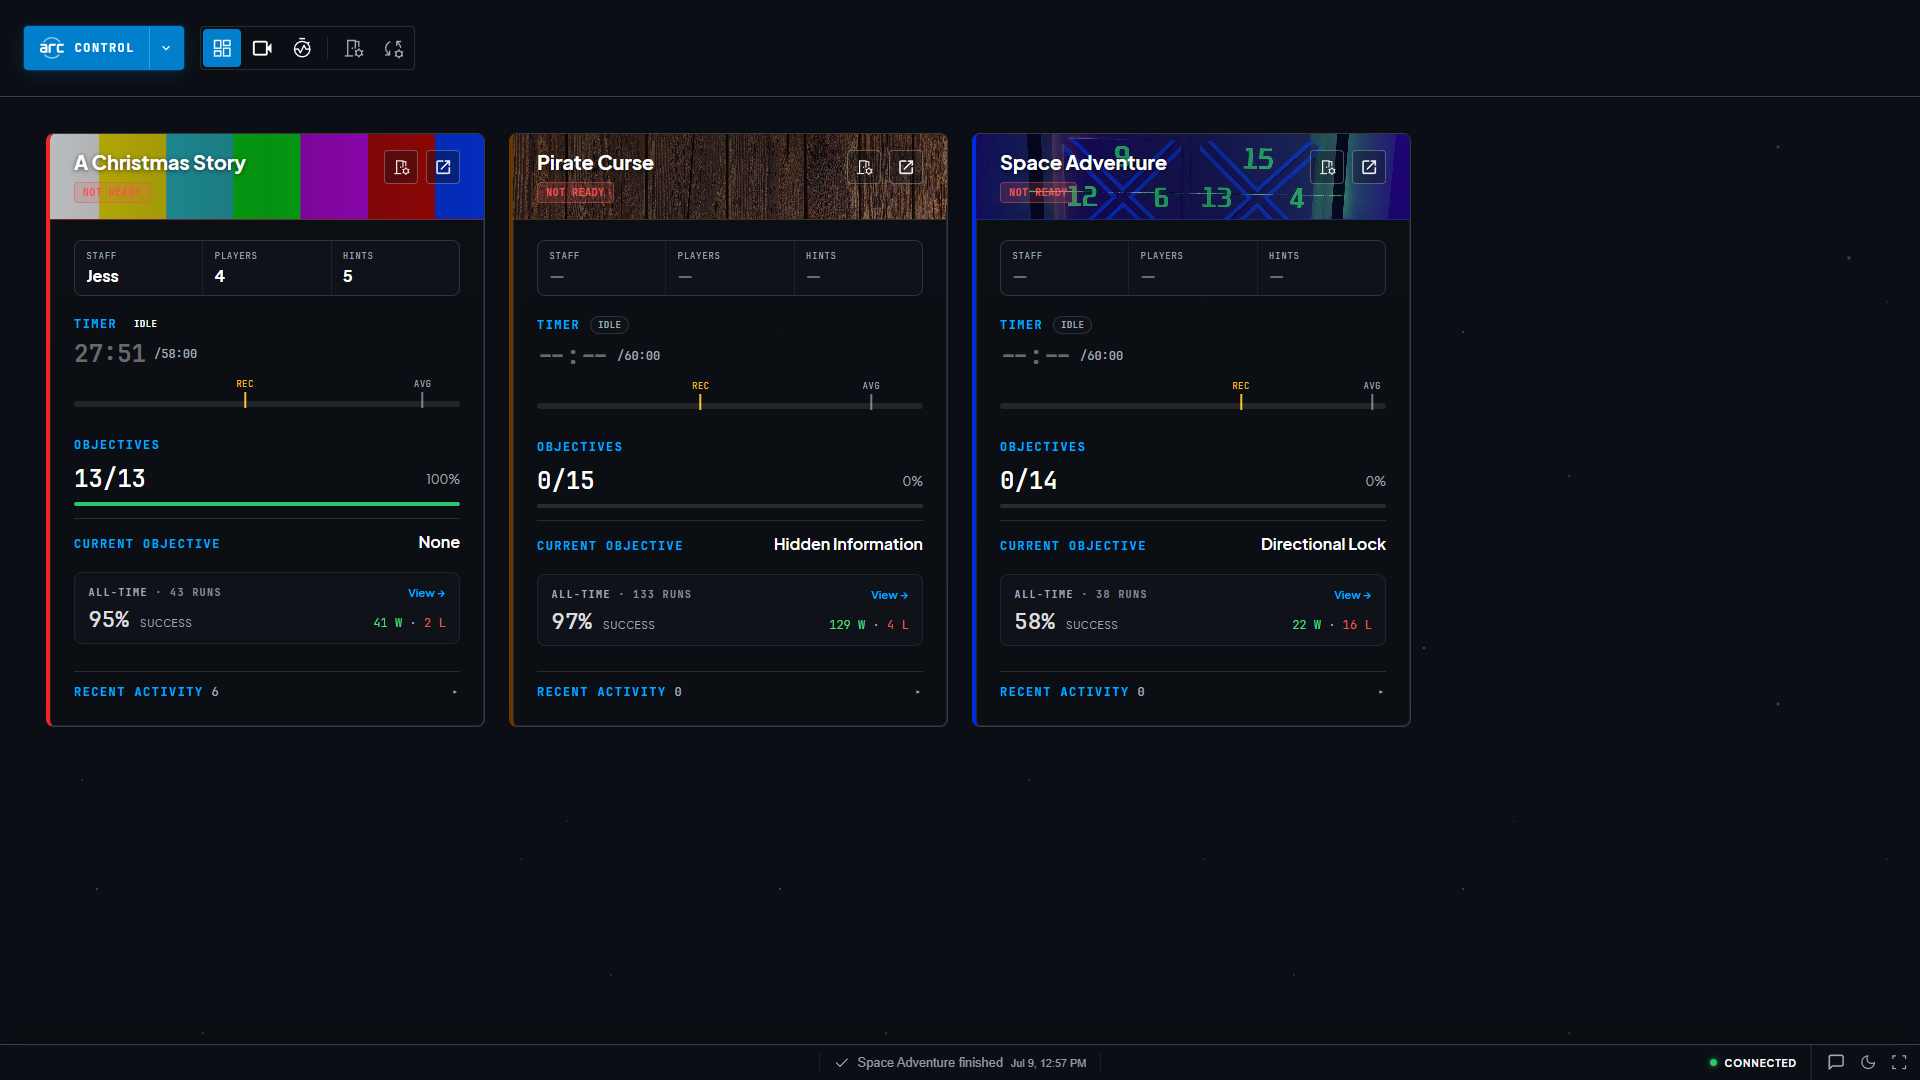Image resolution: width=1920 pixels, height=1080 pixels.
Task: View all-time stats for A Christmas Story
Action: 426,593
